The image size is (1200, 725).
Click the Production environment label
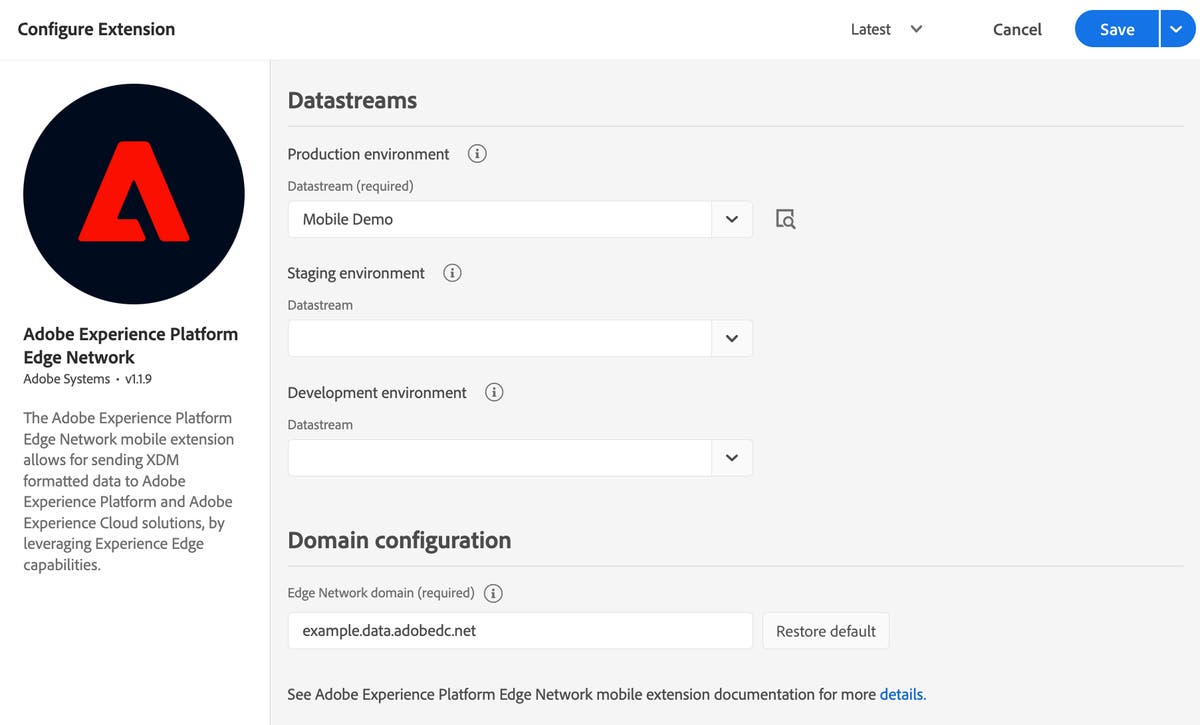click(x=368, y=154)
